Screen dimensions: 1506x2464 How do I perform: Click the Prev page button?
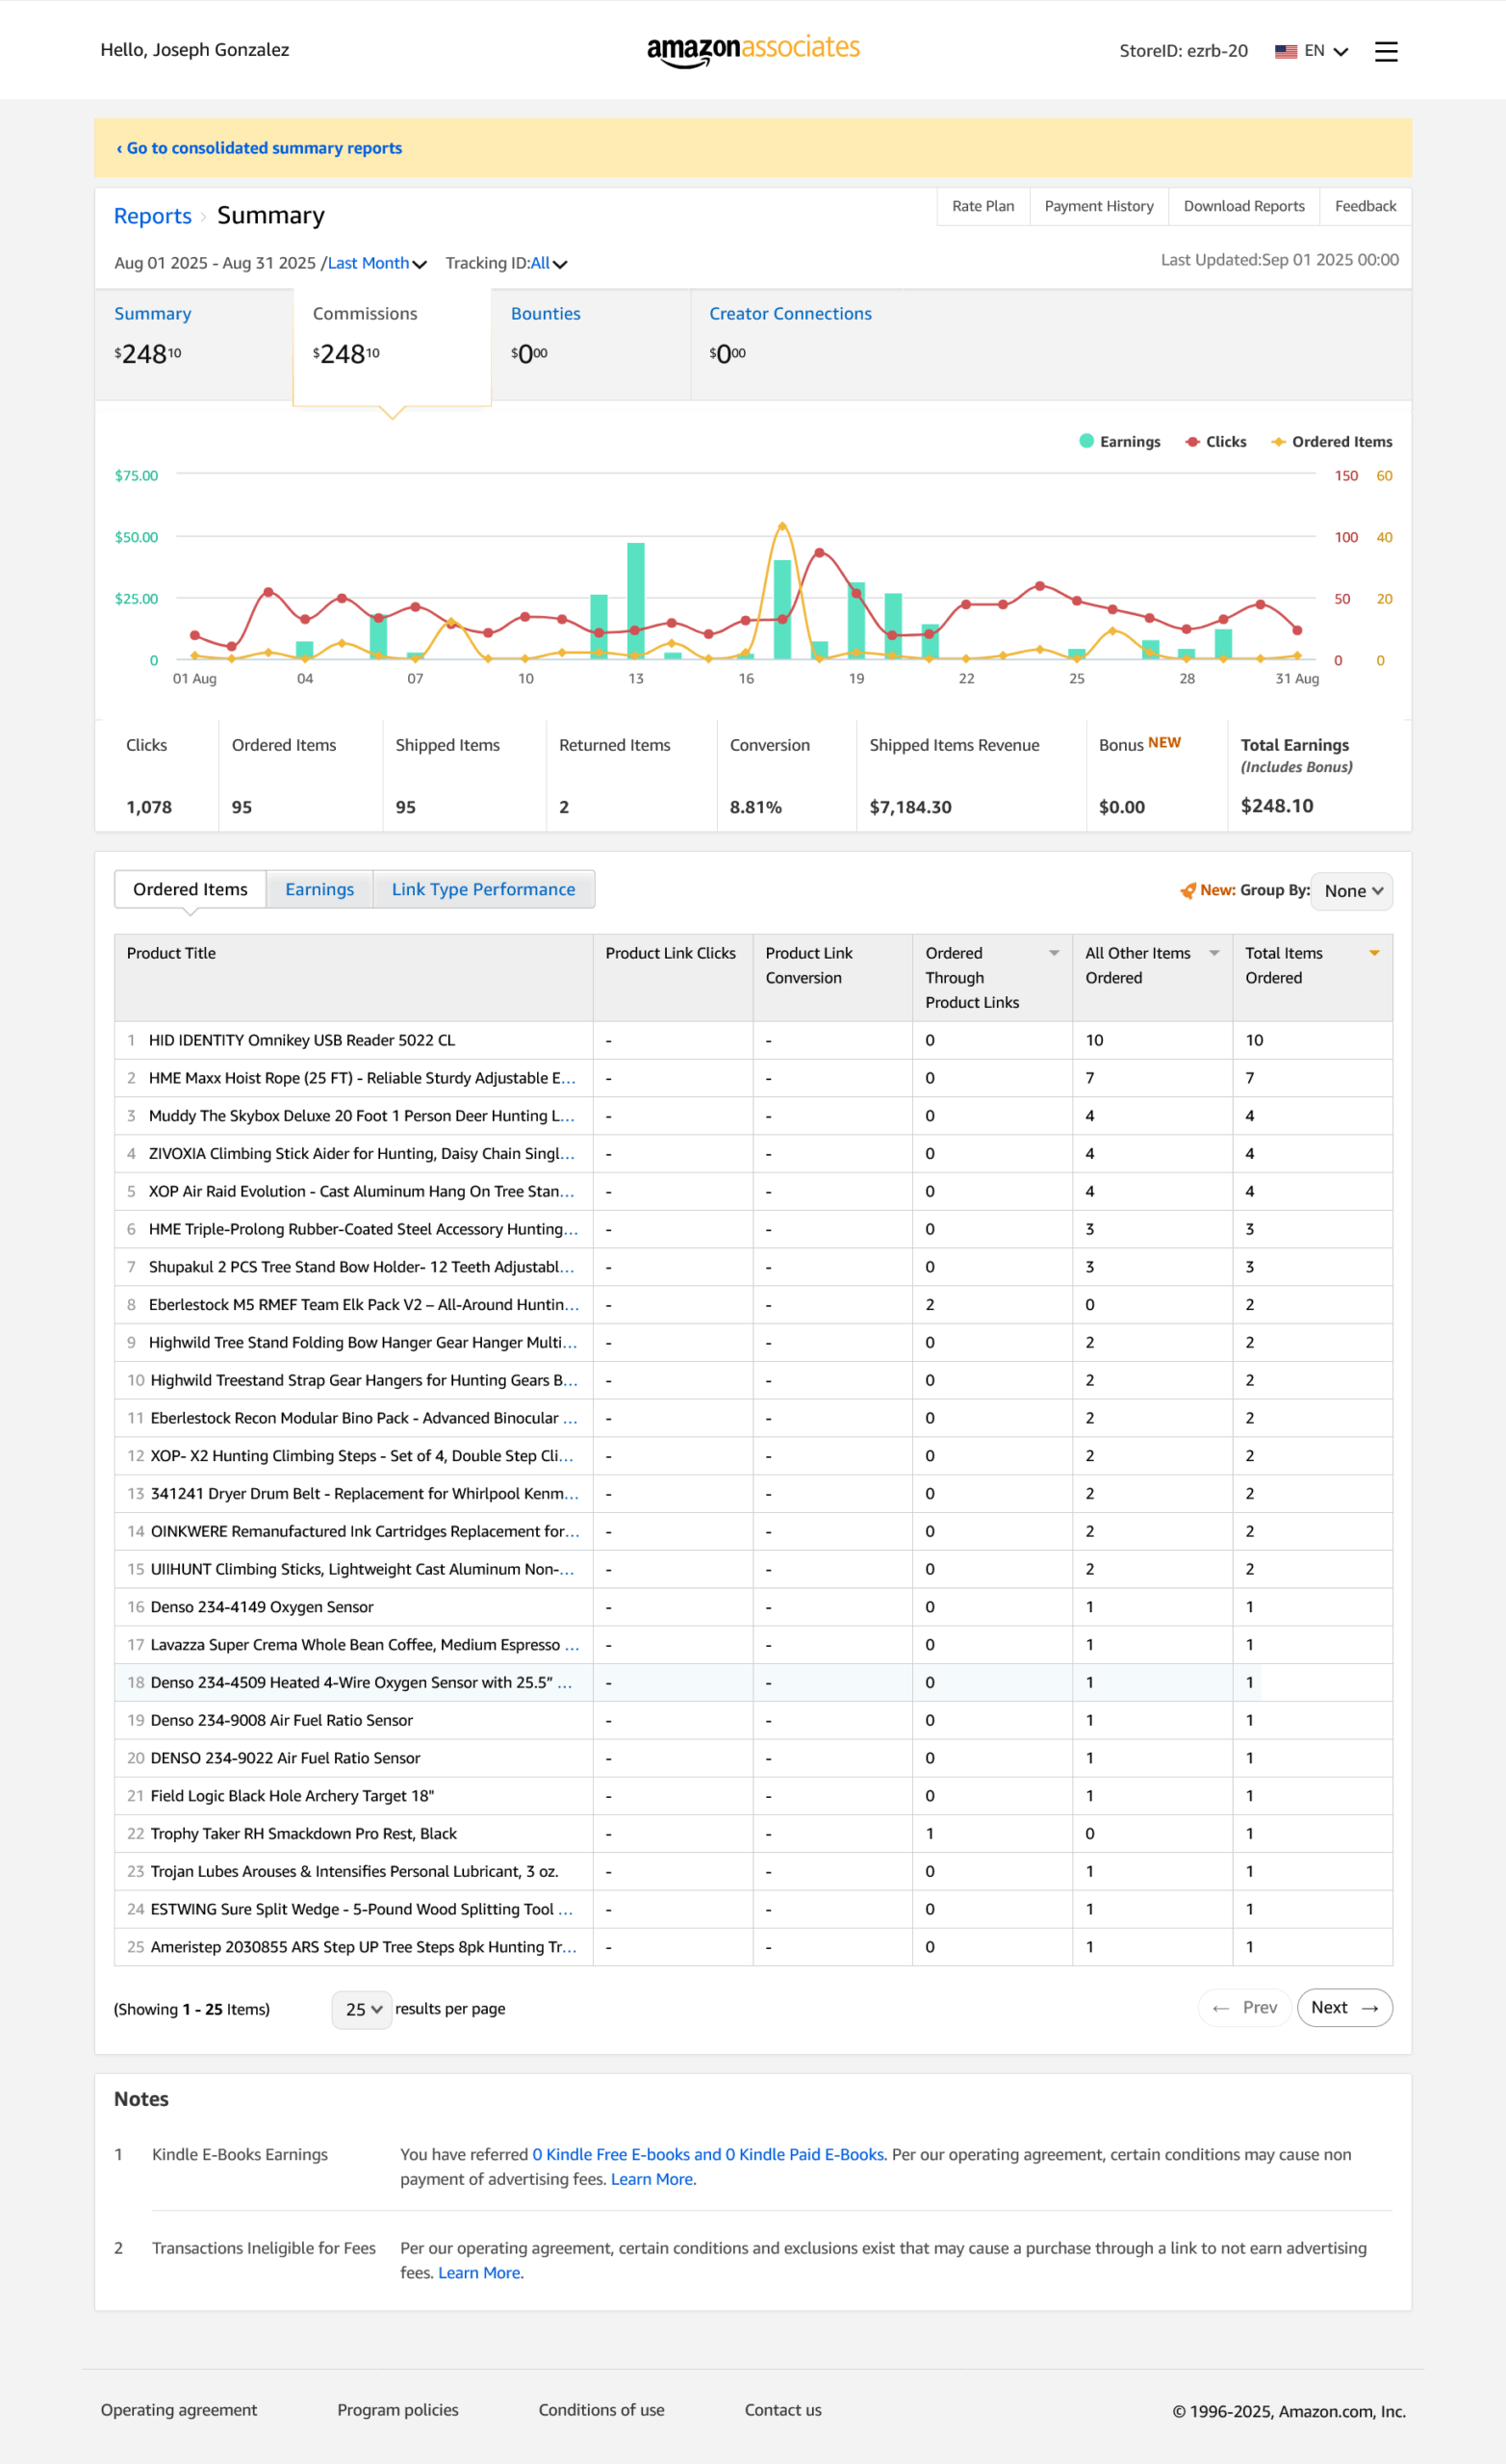click(x=1244, y=2007)
